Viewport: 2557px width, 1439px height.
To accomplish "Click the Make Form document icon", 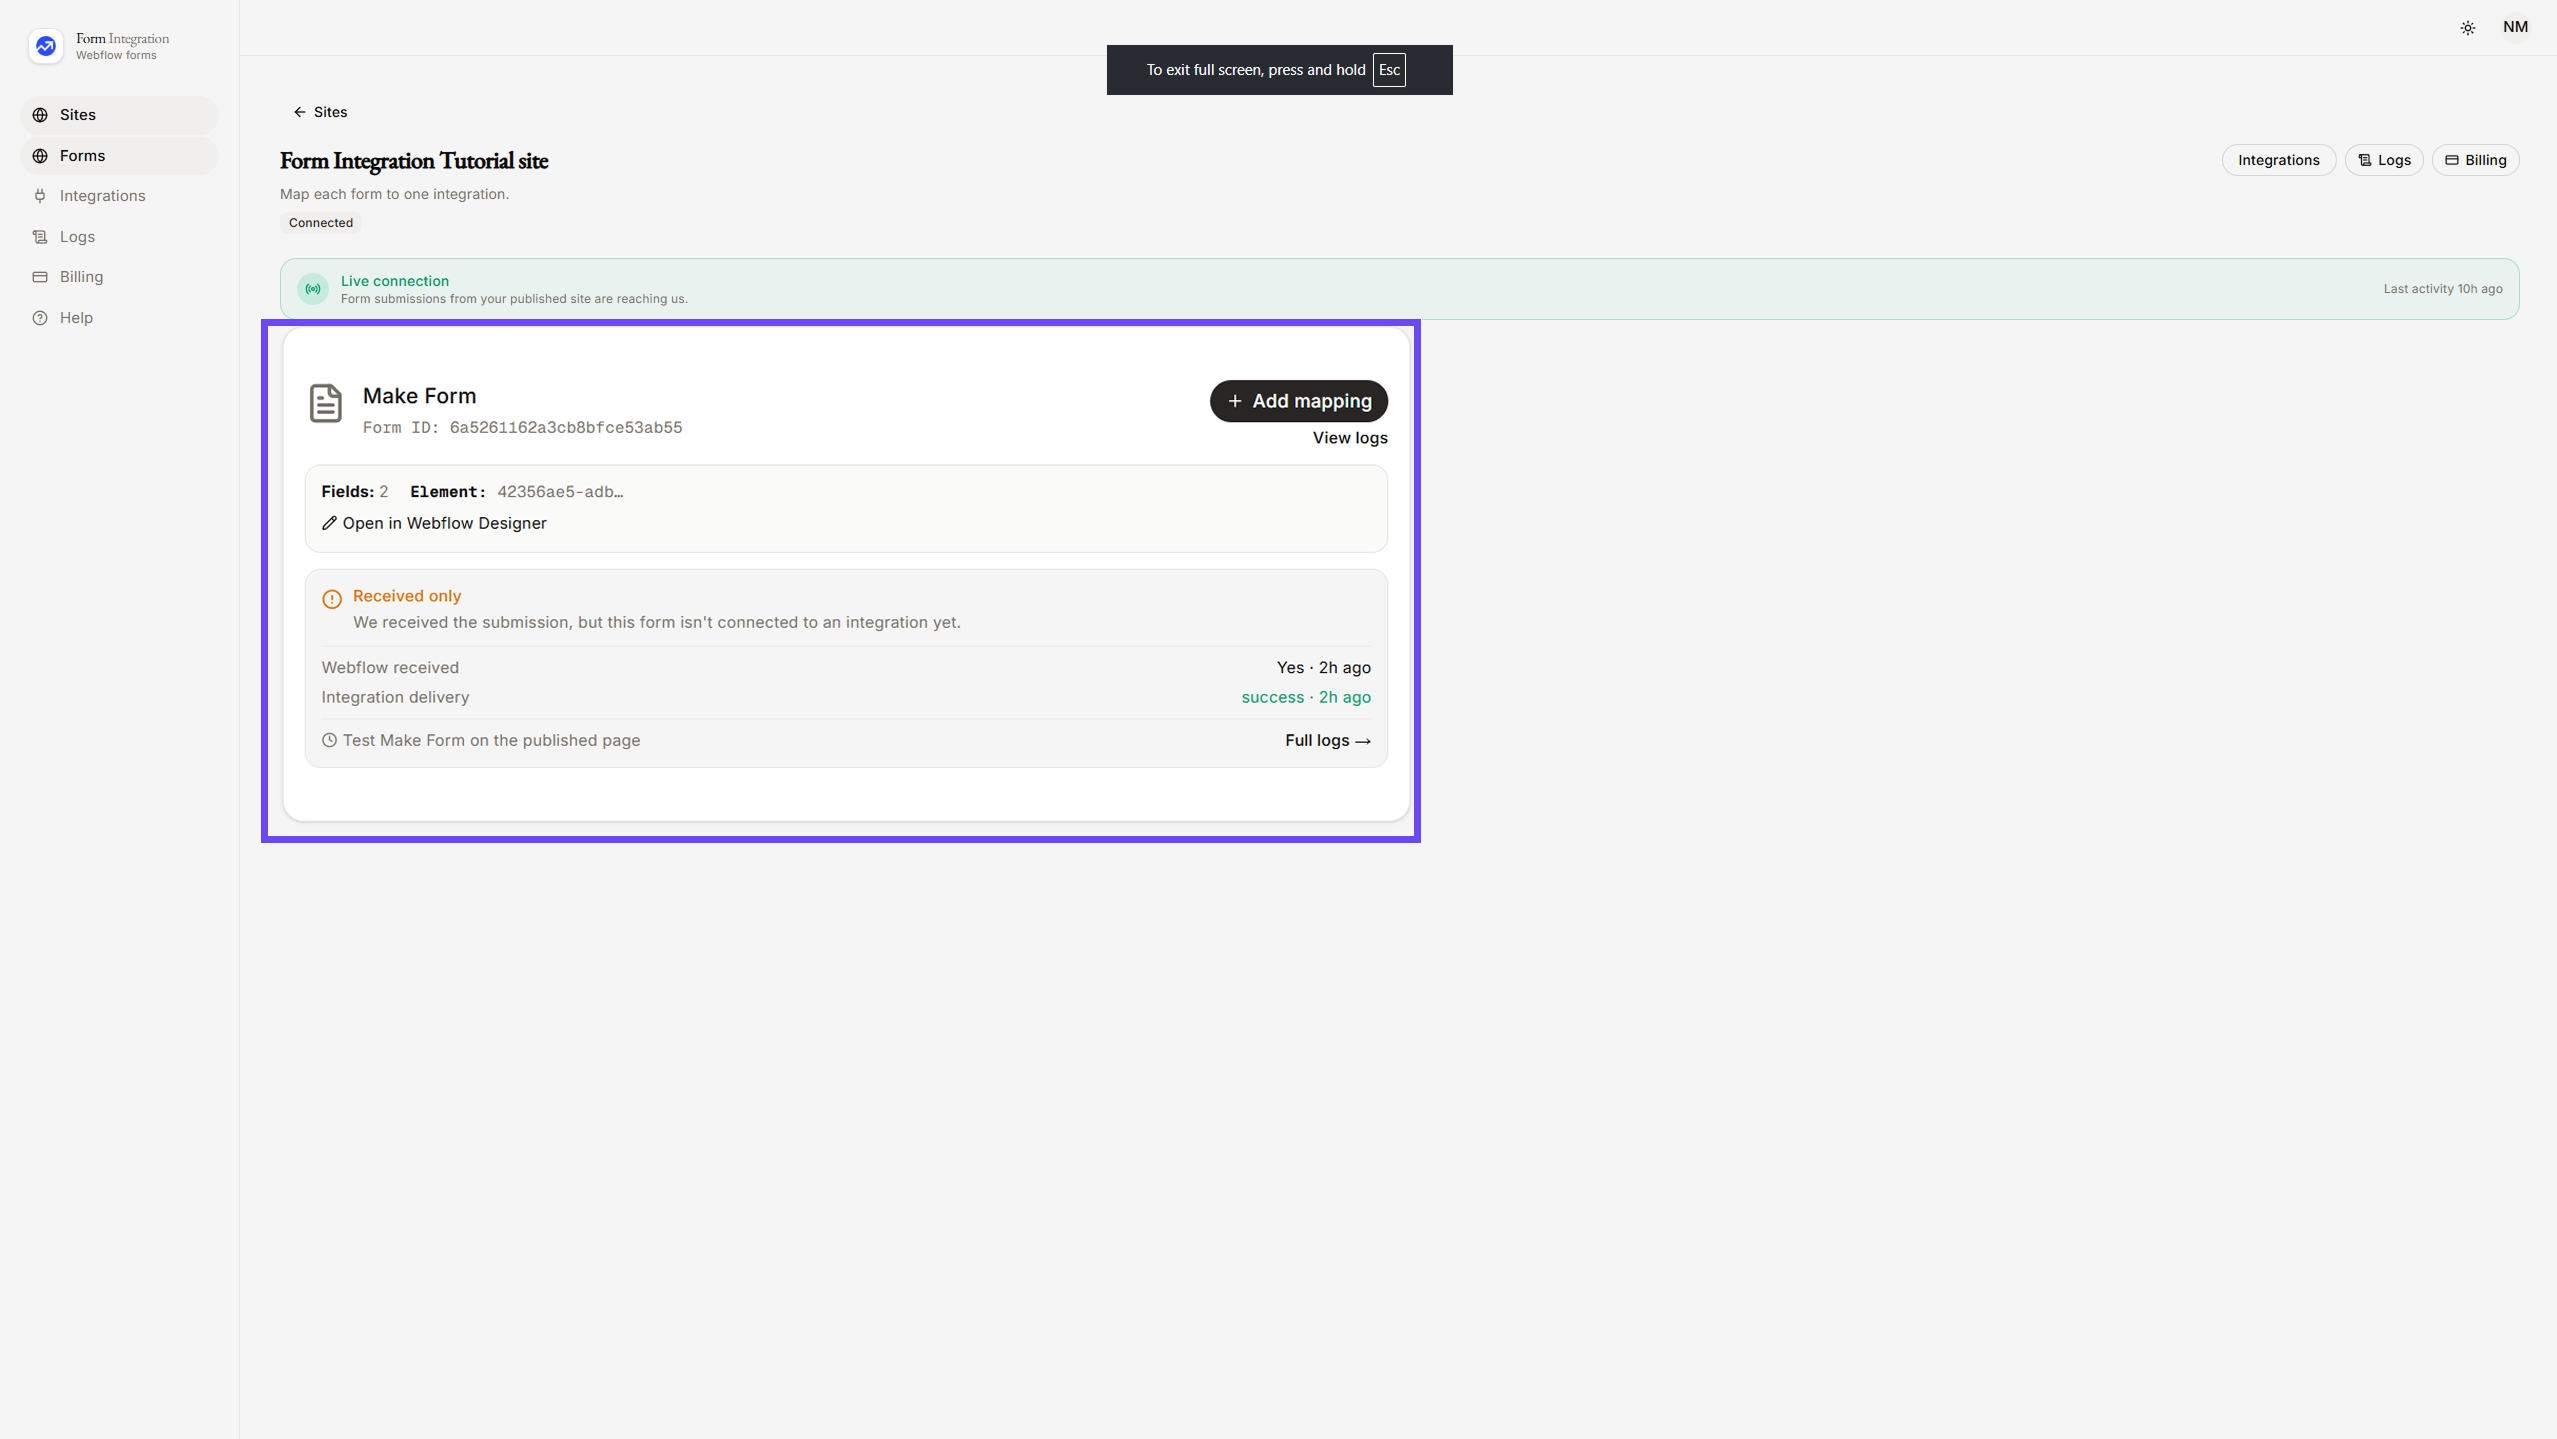I will pyautogui.click(x=325, y=403).
